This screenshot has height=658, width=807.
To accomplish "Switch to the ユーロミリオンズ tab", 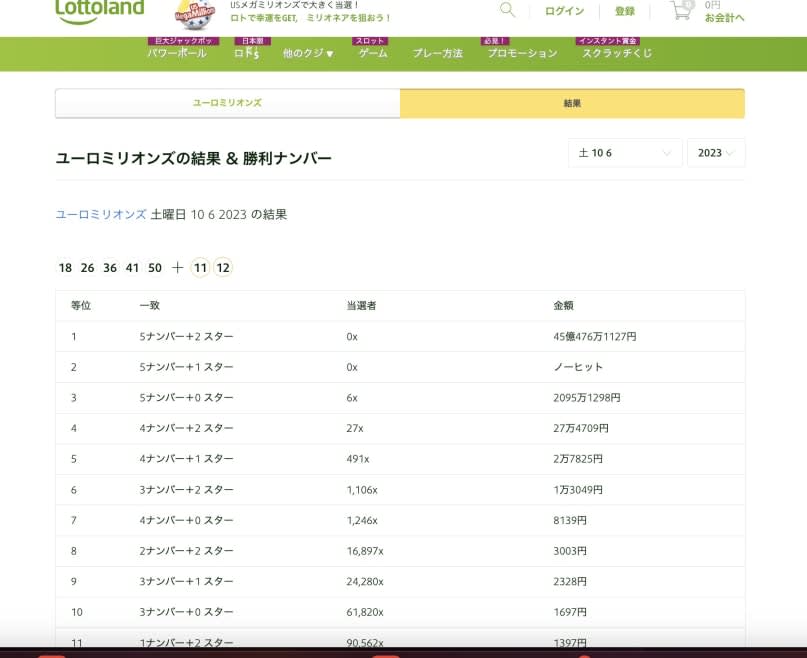I will point(227,102).
